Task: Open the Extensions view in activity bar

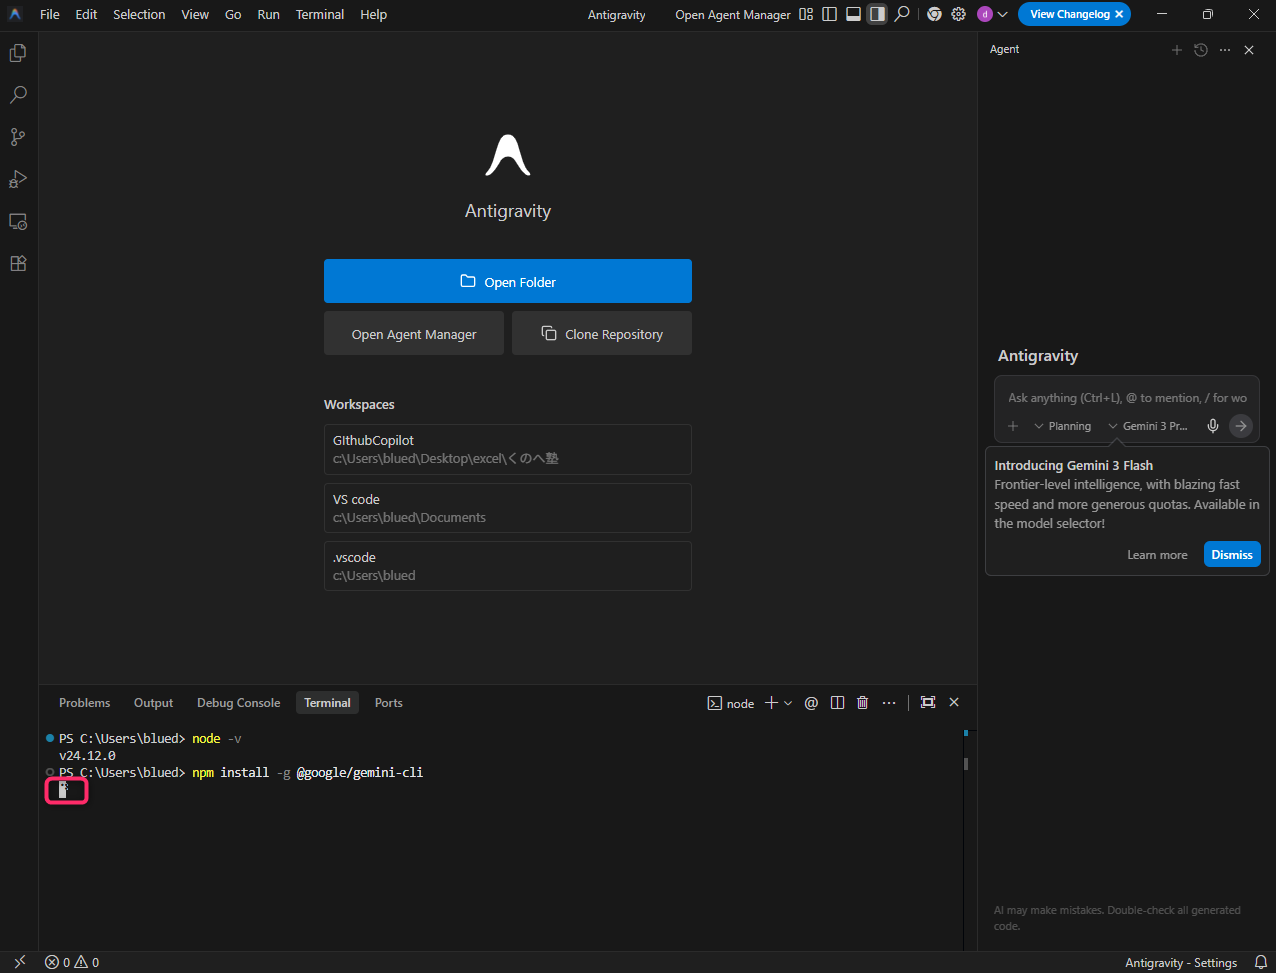Action: coord(18,264)
